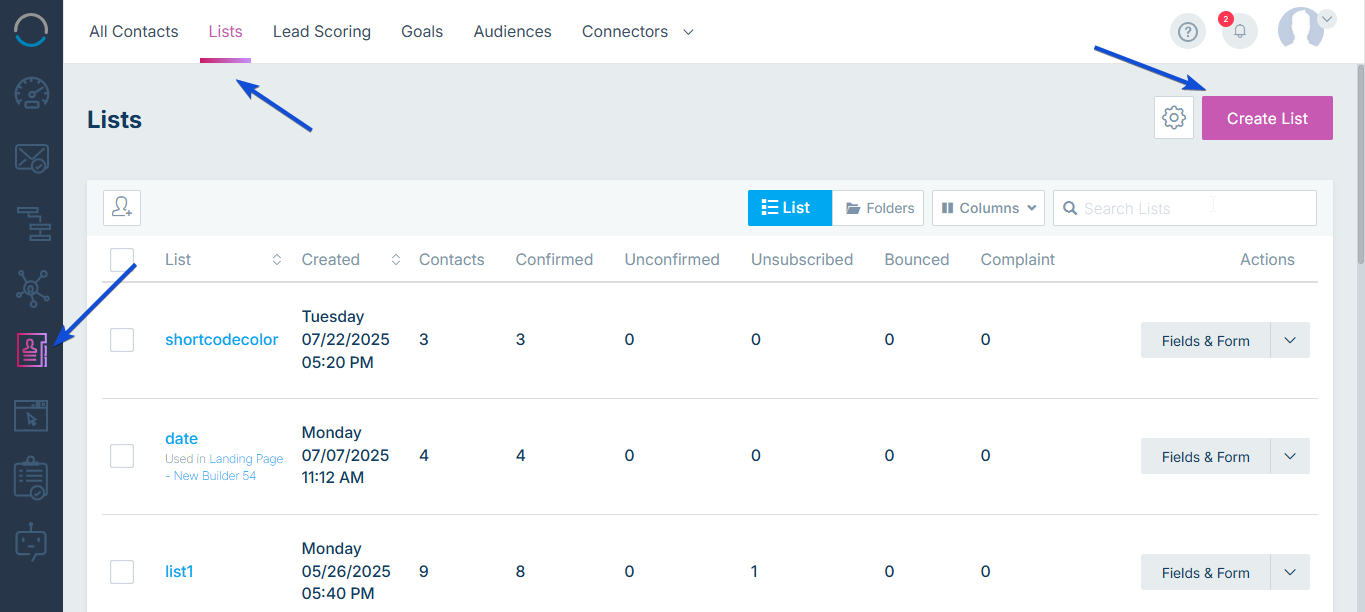
Task: Open the clipboard checklist icon in sidebar
Action: tap(31, 479)
